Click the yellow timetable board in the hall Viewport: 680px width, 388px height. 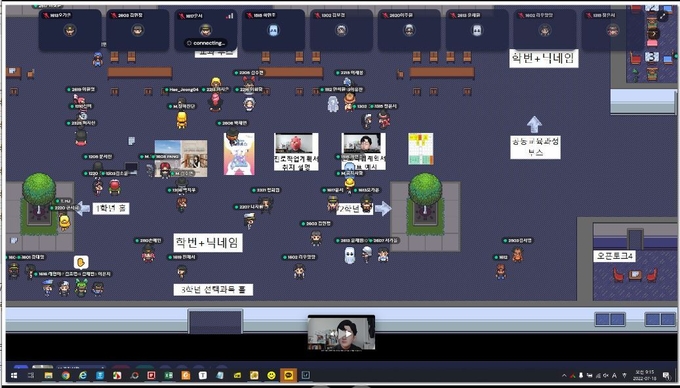tap(420, 149)
